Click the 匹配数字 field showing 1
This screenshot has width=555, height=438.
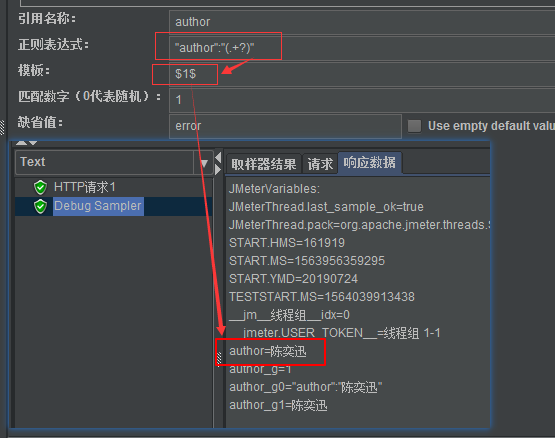[x=362, y=100]
